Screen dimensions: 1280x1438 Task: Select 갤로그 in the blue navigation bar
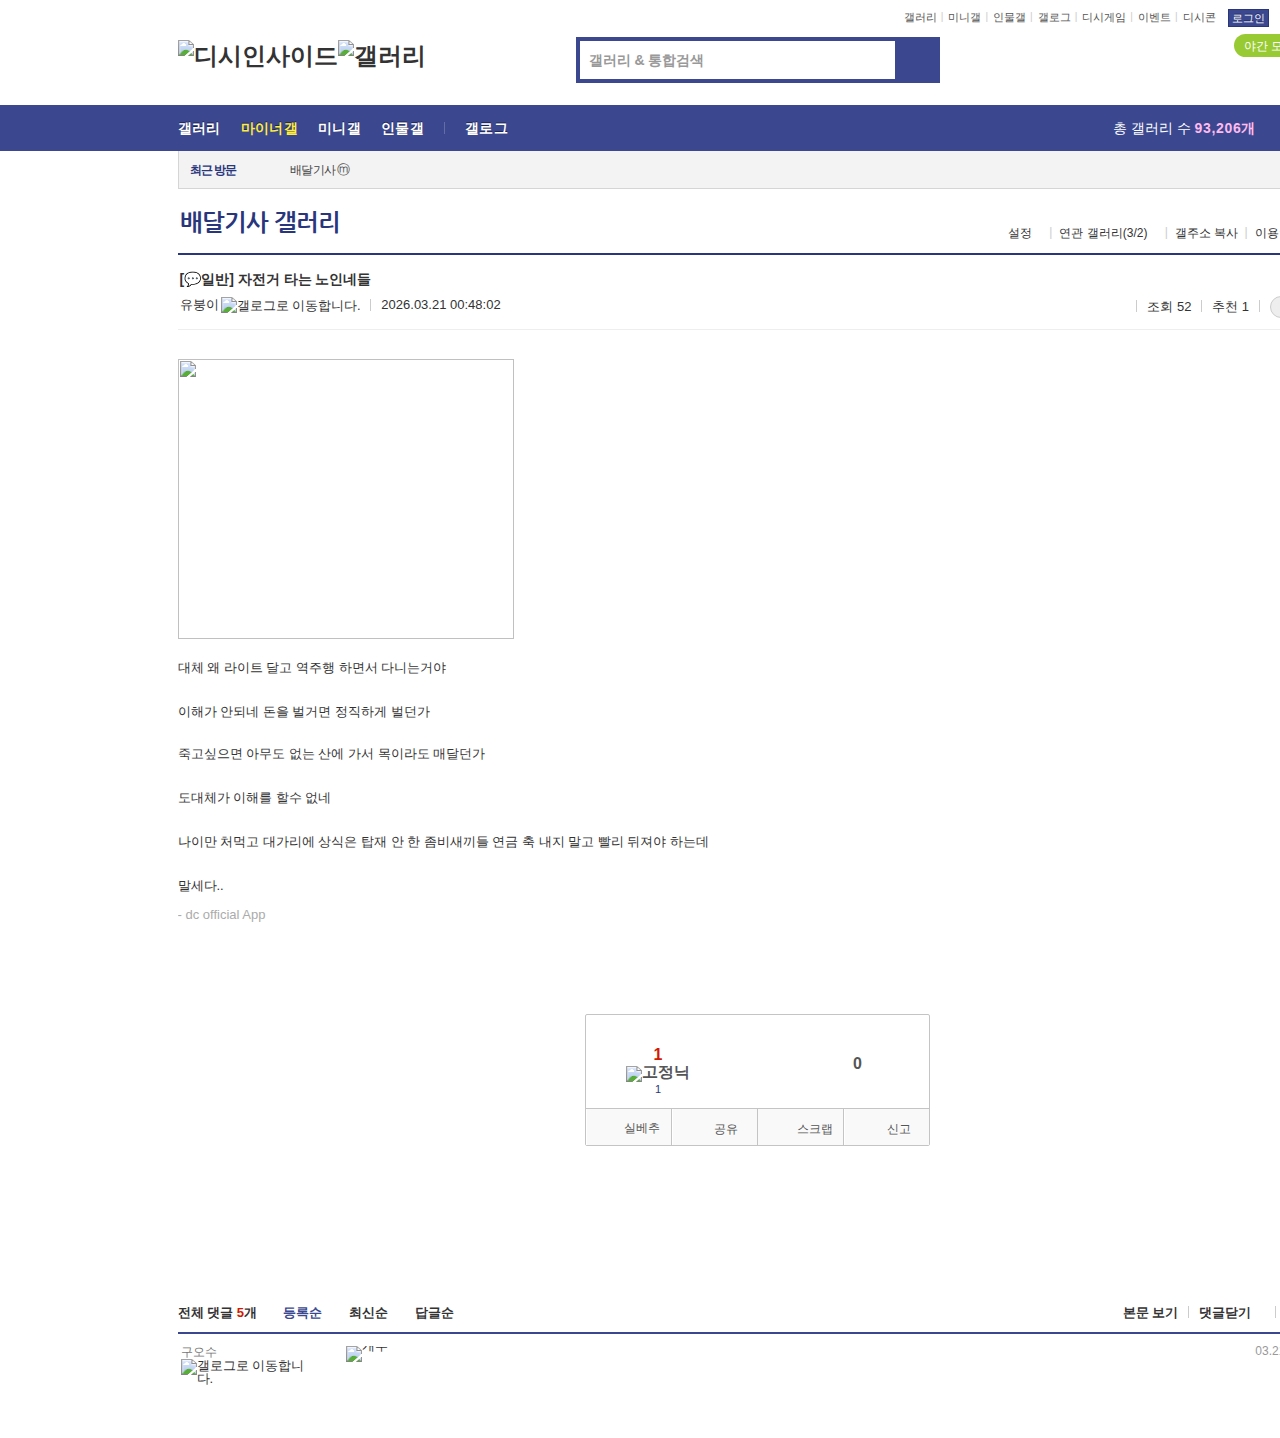point(486,128)
